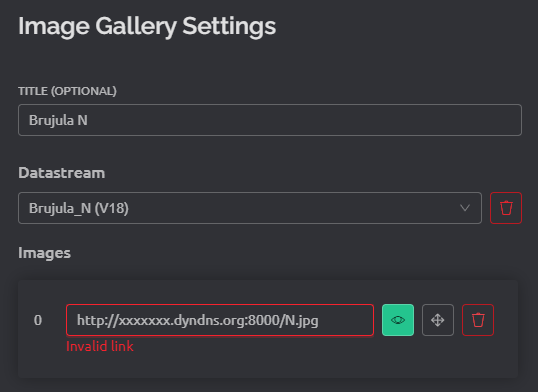Viewport: 538px width, 392px height.
Task: Click into the image URL field
Action: pos(220,320)
